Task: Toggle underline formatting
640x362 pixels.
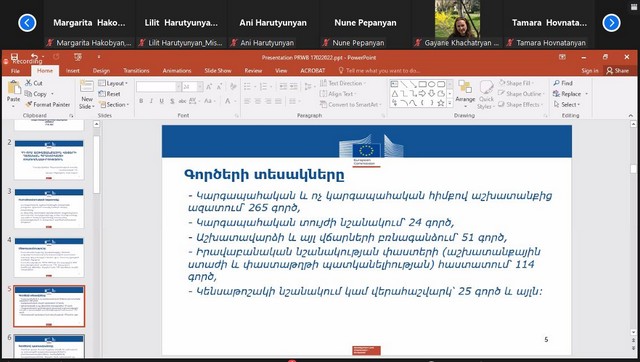Action: (x=162, y=101)
